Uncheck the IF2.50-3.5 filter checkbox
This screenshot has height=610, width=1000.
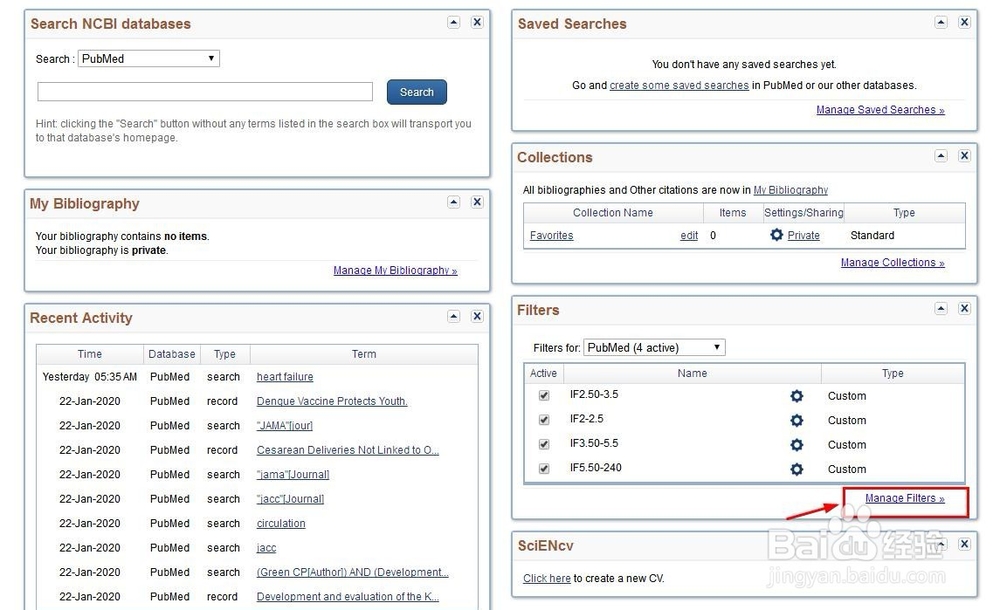click(544, 396)
